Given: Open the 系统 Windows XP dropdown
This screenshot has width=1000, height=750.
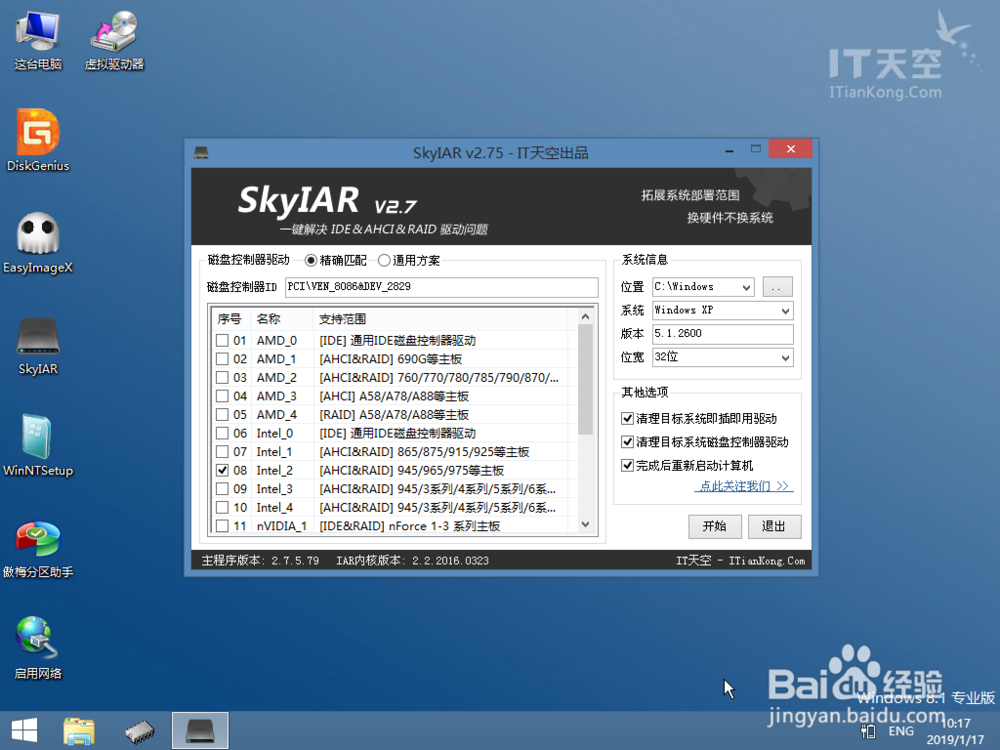Looking at the screenshot, I should (x=723, y=311).
